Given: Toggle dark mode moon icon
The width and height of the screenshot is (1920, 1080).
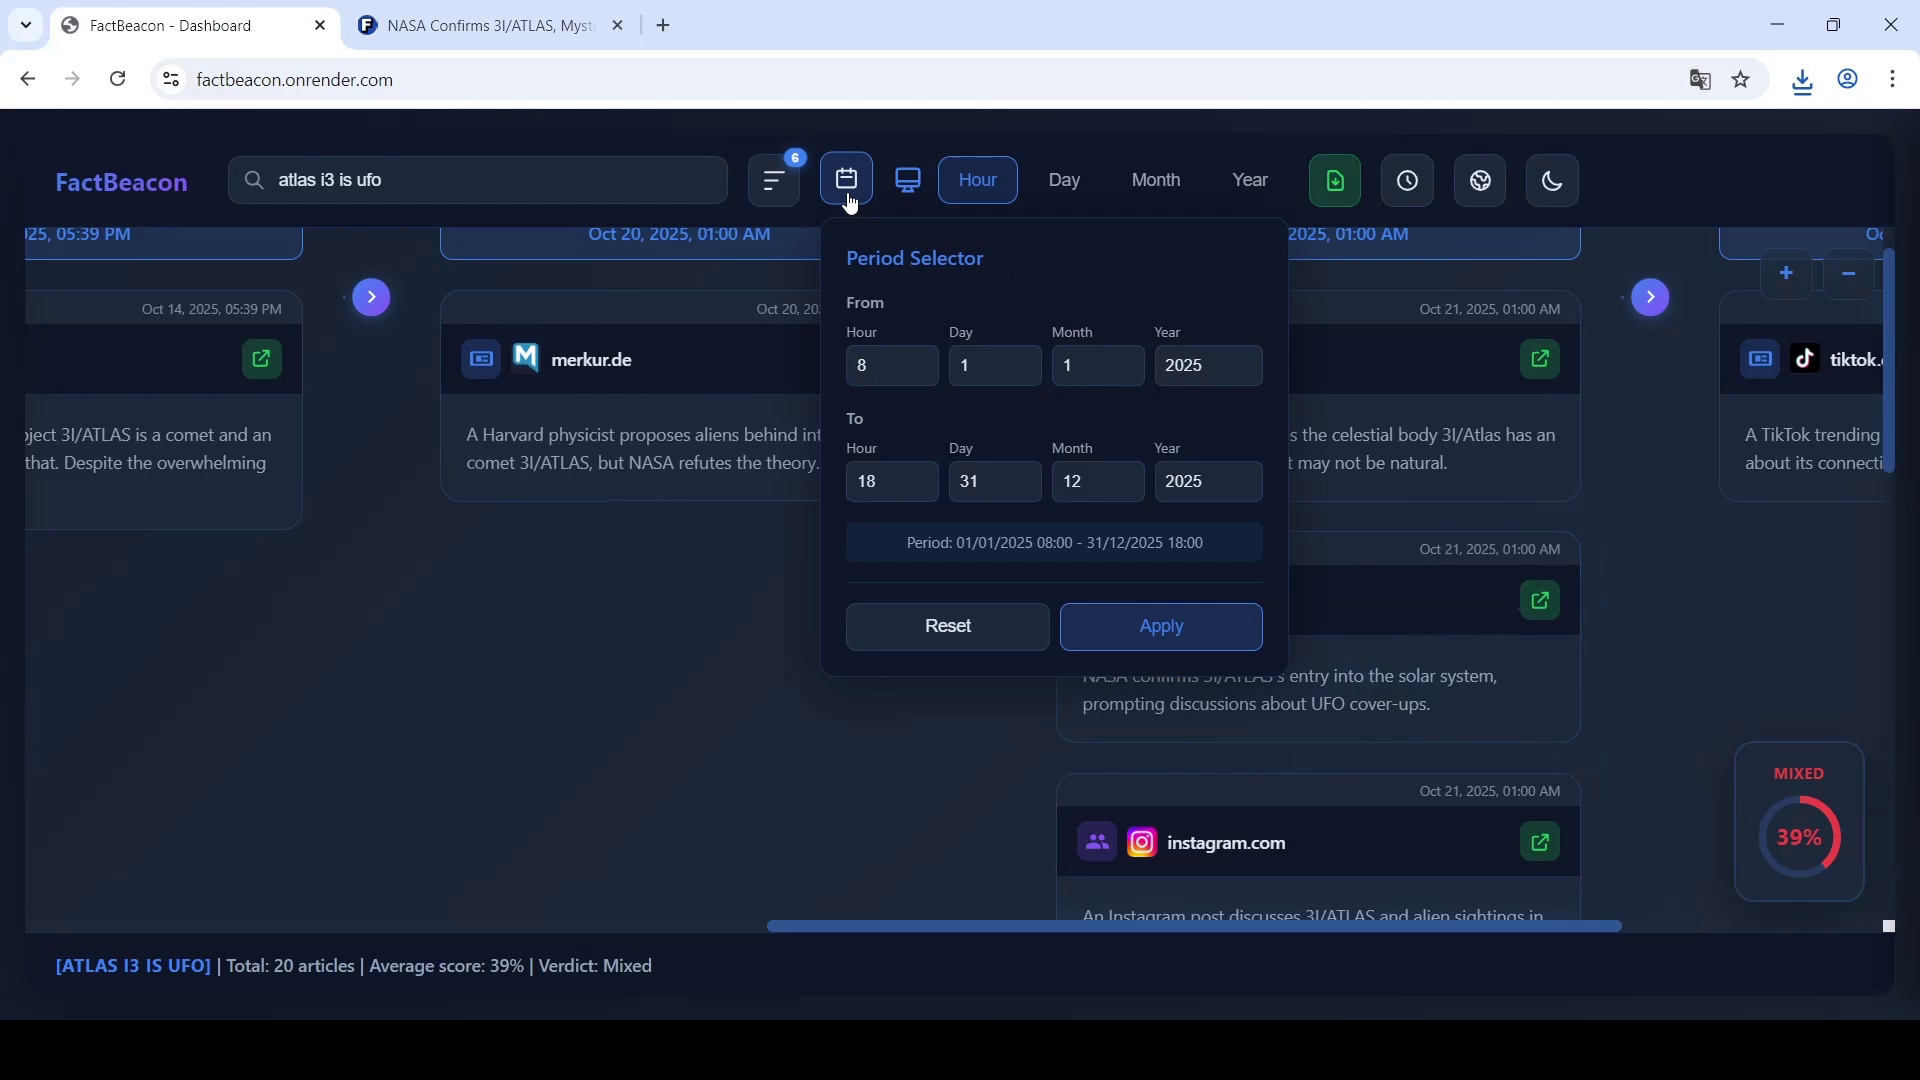Looking at the screenshot, I should pos(1552,181).
